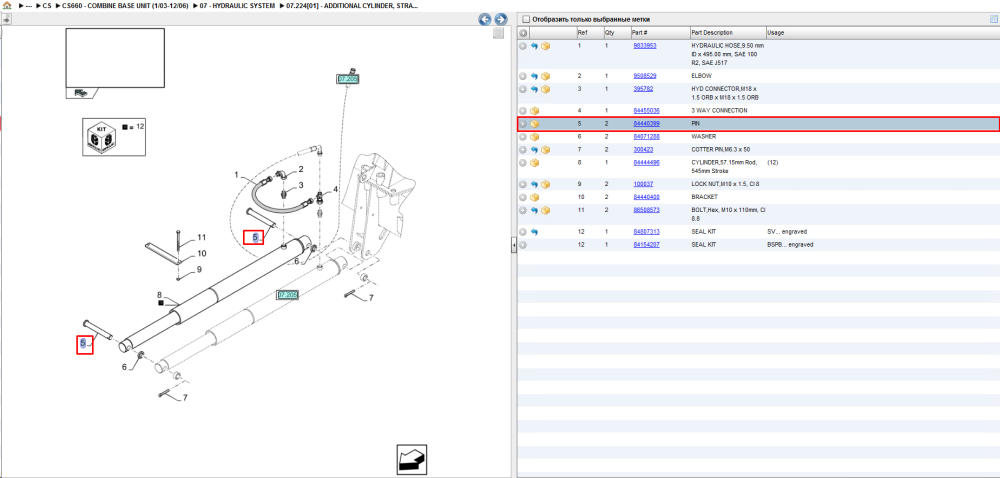Viewport: 1000px width, 478px height.
Task: Open part number link 84440400
Action: [647, 197]
